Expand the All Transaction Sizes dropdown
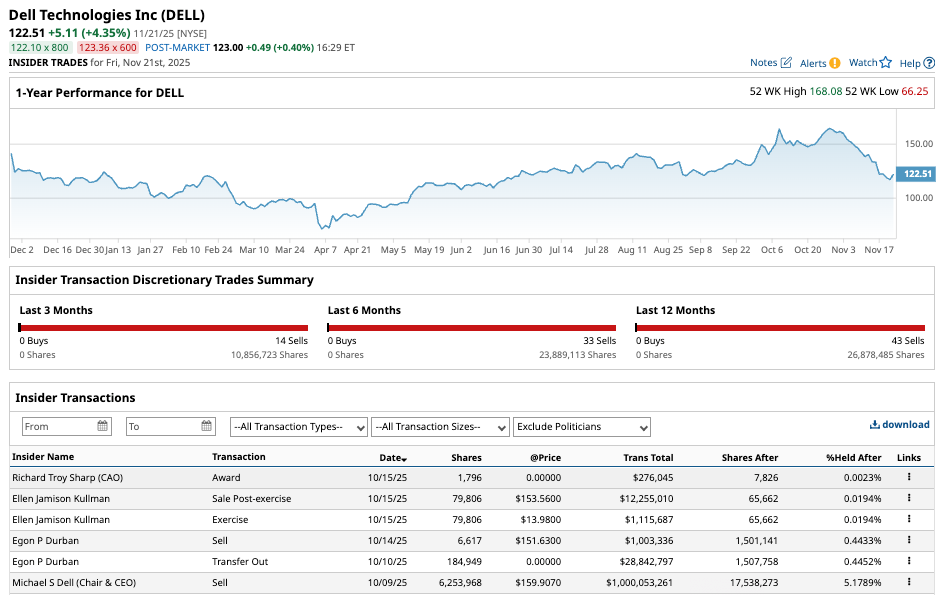 coord(440,427)
